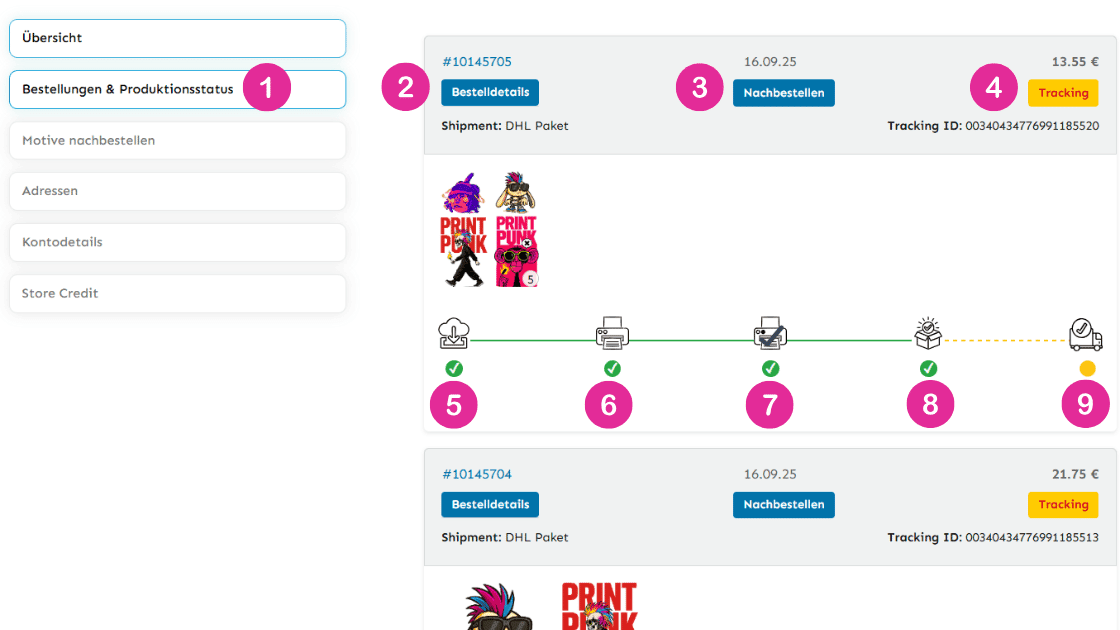Click the yellow pending shipment dot

1087,369
